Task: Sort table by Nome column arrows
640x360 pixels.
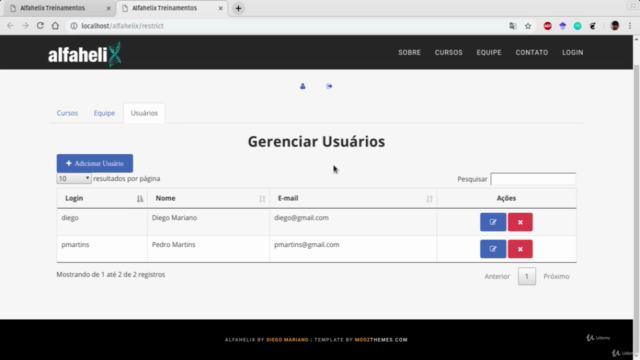Action: [262, 199]
